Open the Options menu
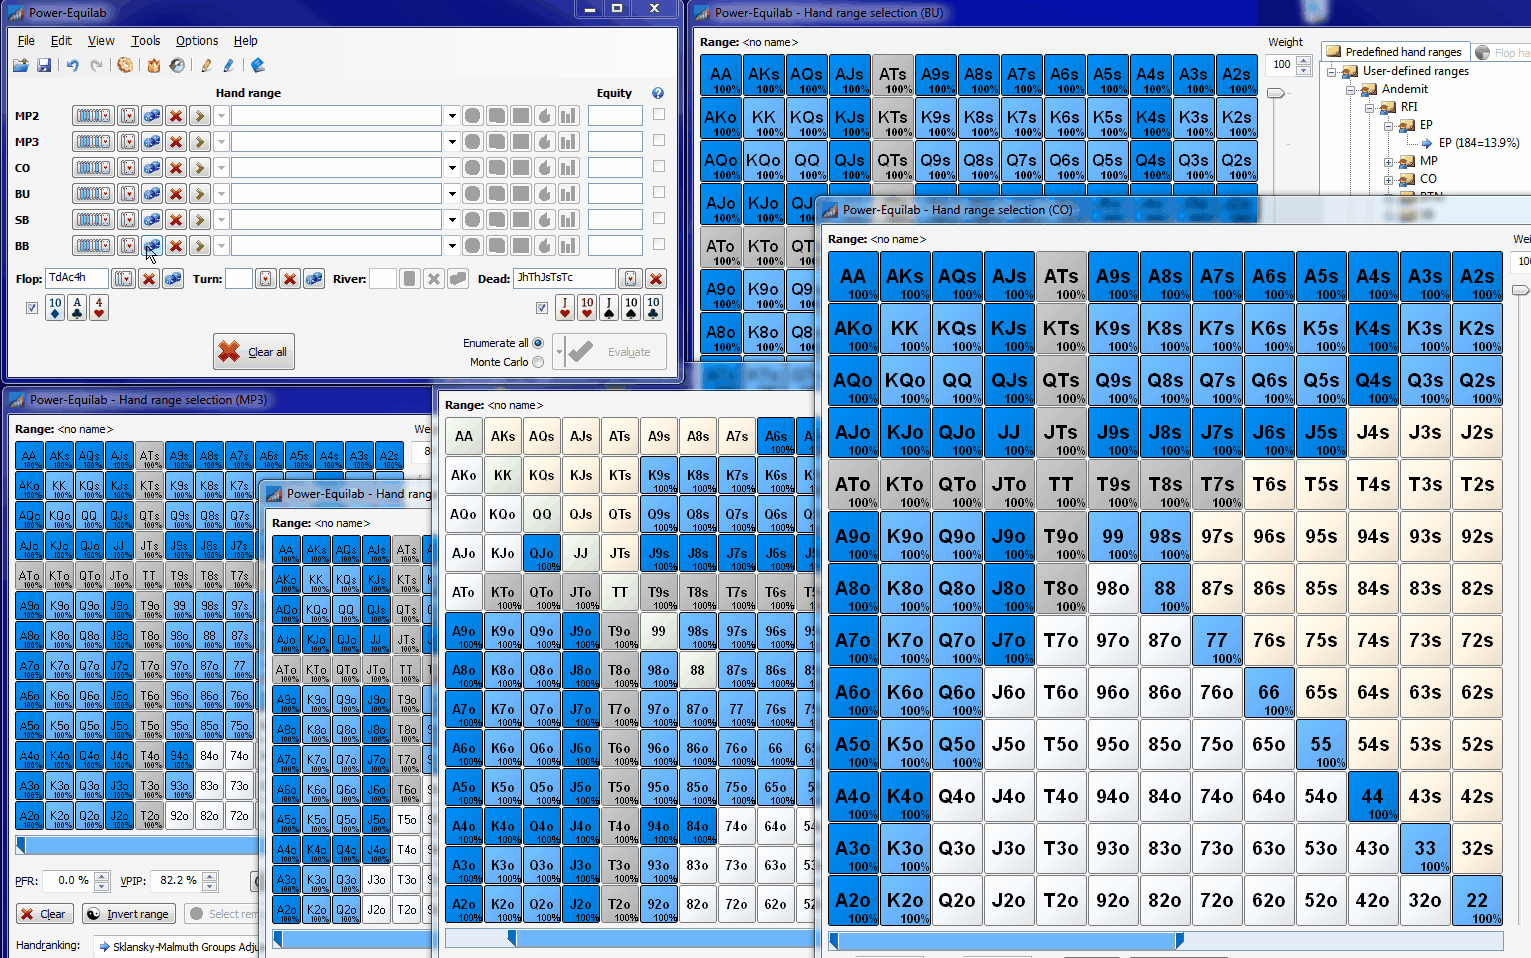This screenshot has width=1531, height=958. pos(197,41)
